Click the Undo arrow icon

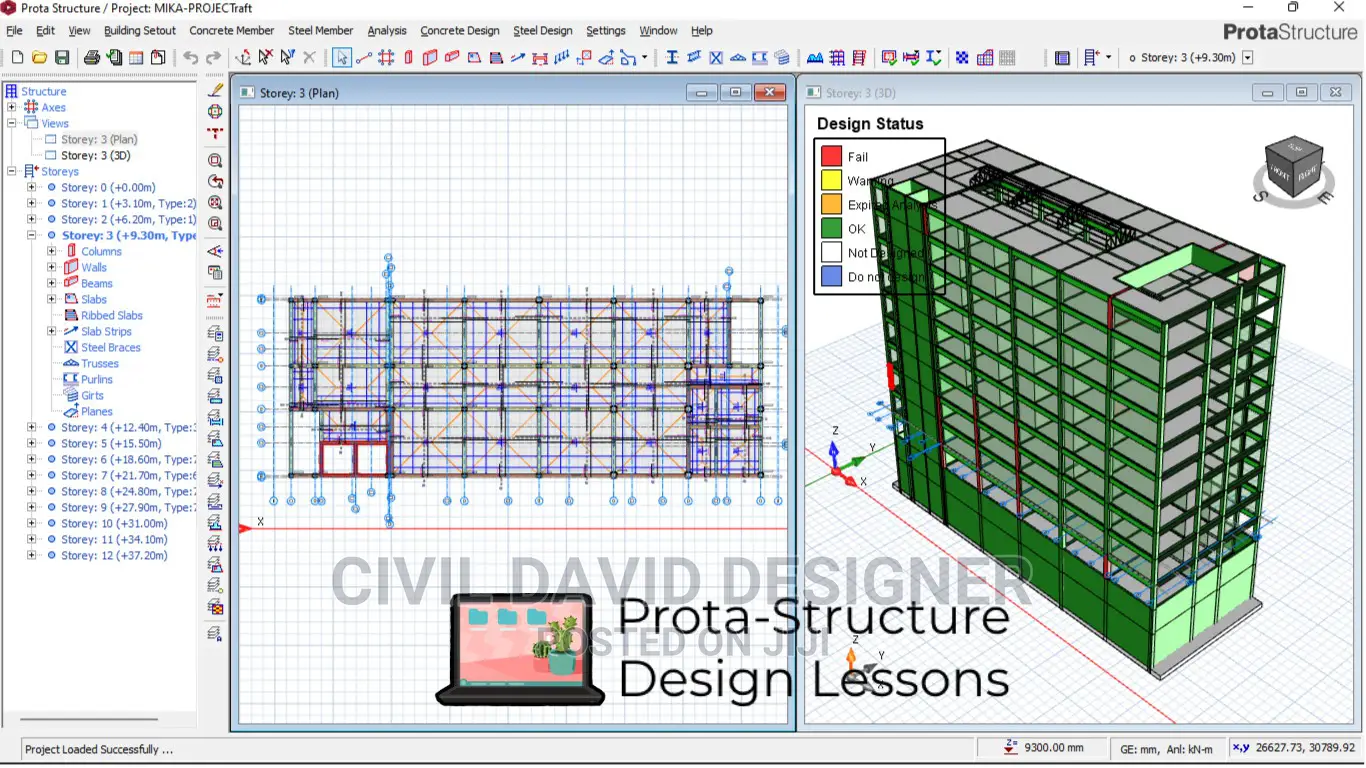point(190,58)
